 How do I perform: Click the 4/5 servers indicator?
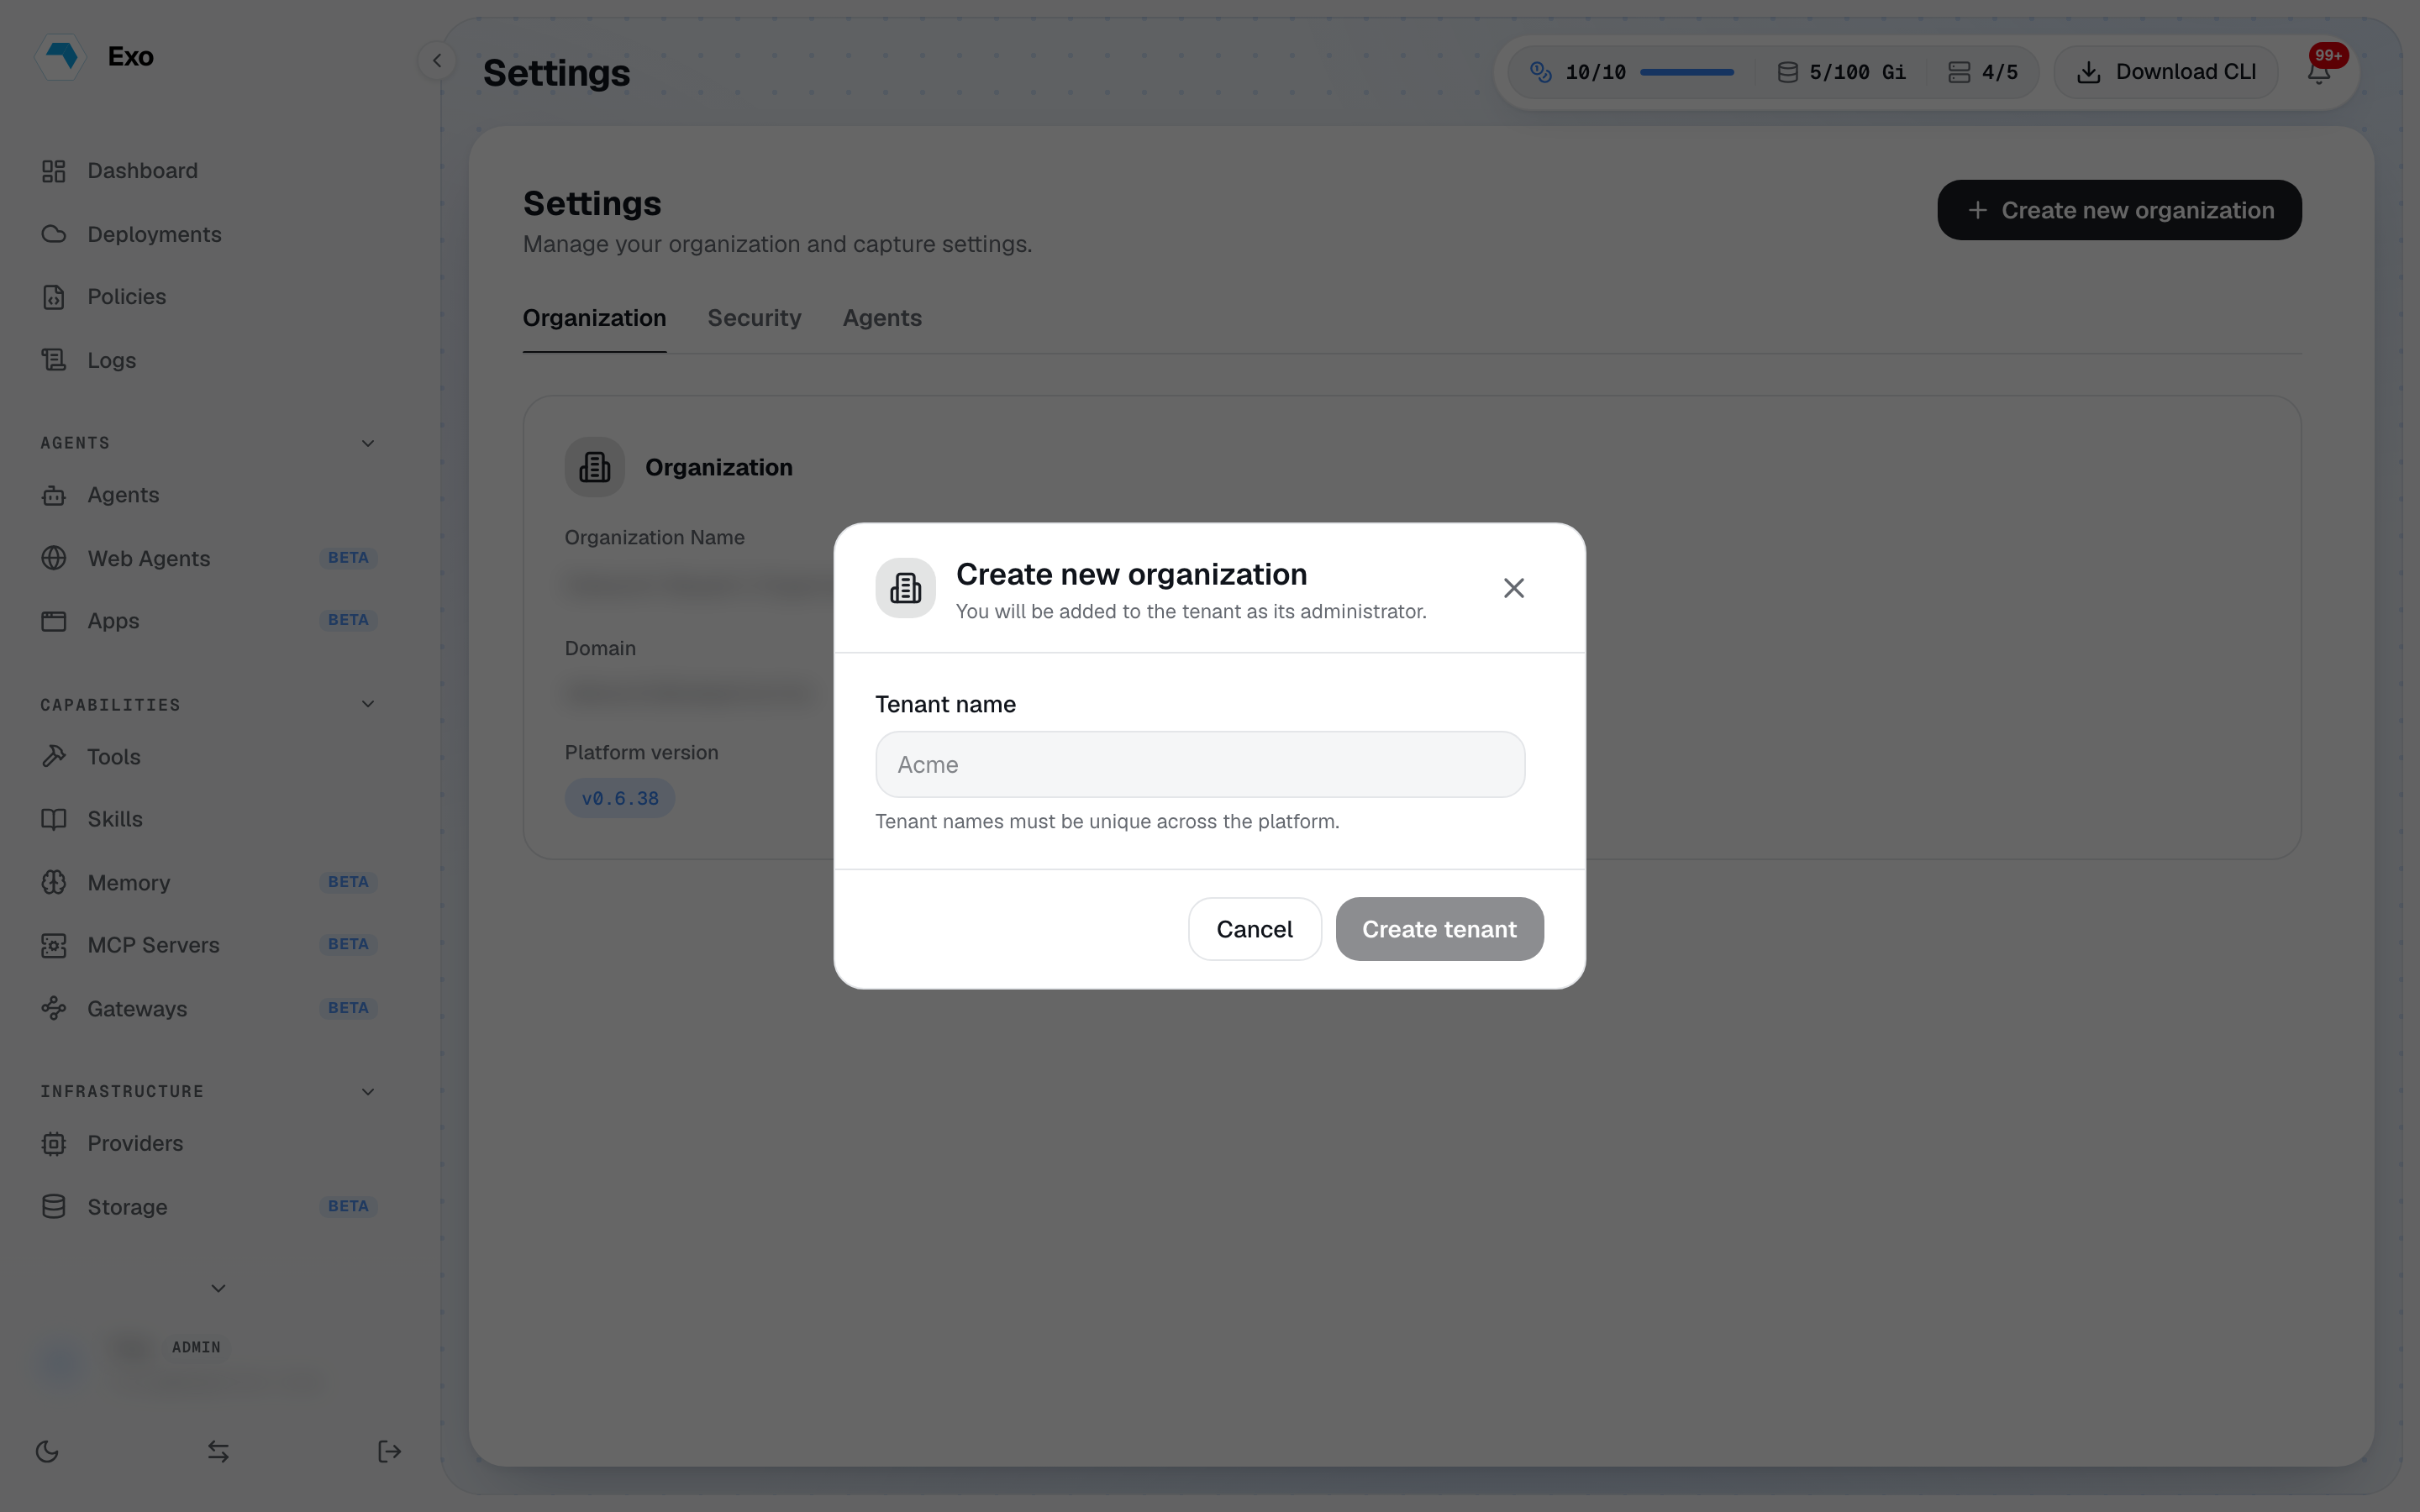tap(1983, 72)
